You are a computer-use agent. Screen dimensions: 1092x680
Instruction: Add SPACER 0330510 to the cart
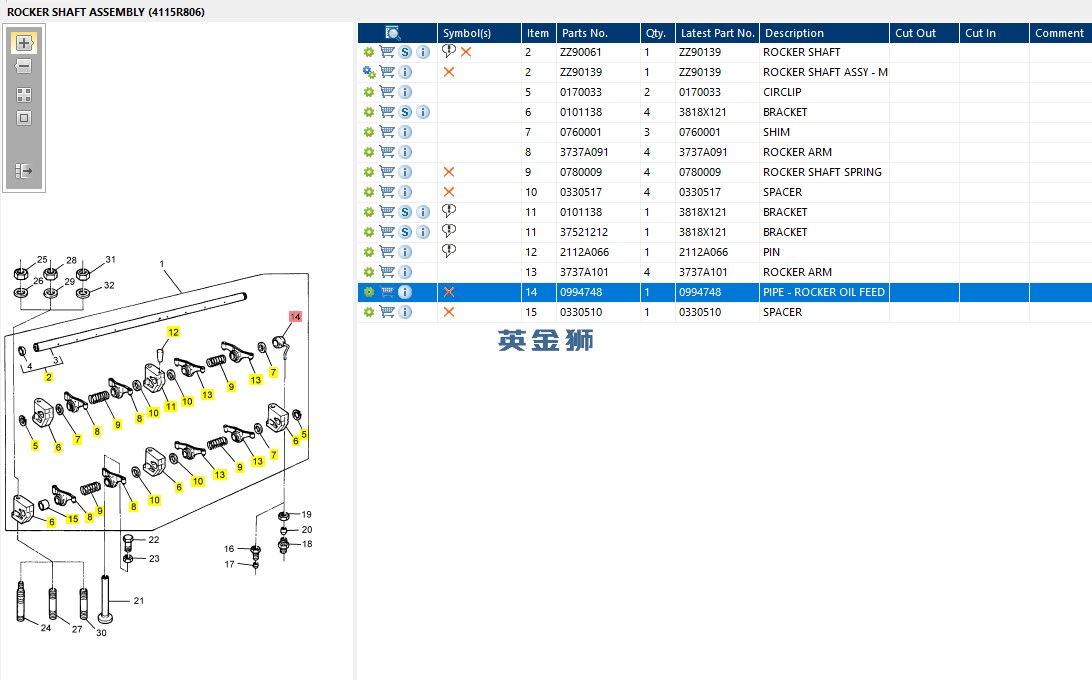(x=387, y=312)
